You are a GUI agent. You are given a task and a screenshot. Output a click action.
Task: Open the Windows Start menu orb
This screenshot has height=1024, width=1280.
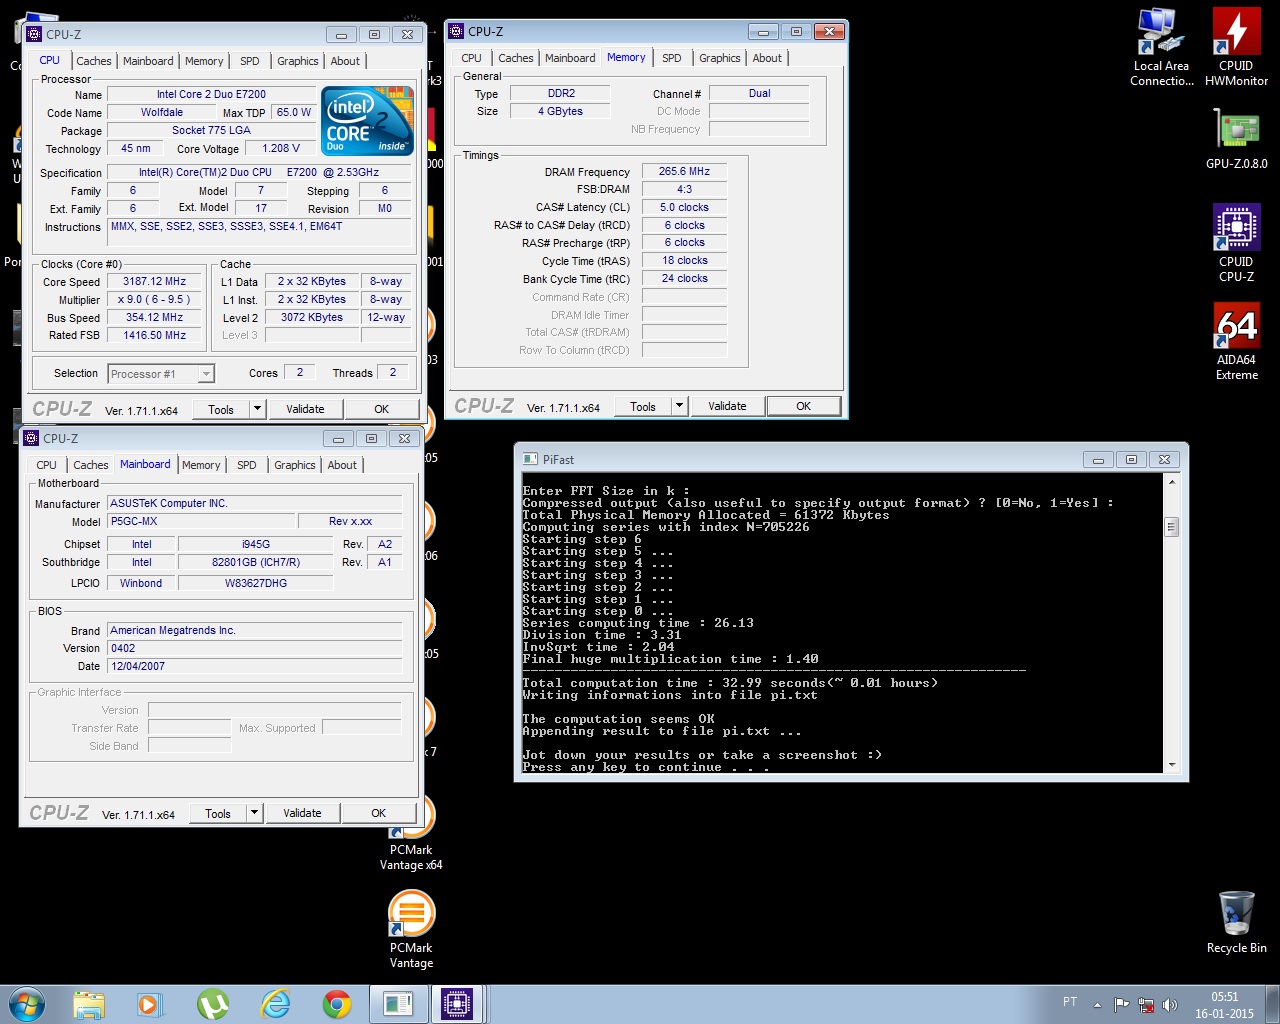click(26, 1004)
